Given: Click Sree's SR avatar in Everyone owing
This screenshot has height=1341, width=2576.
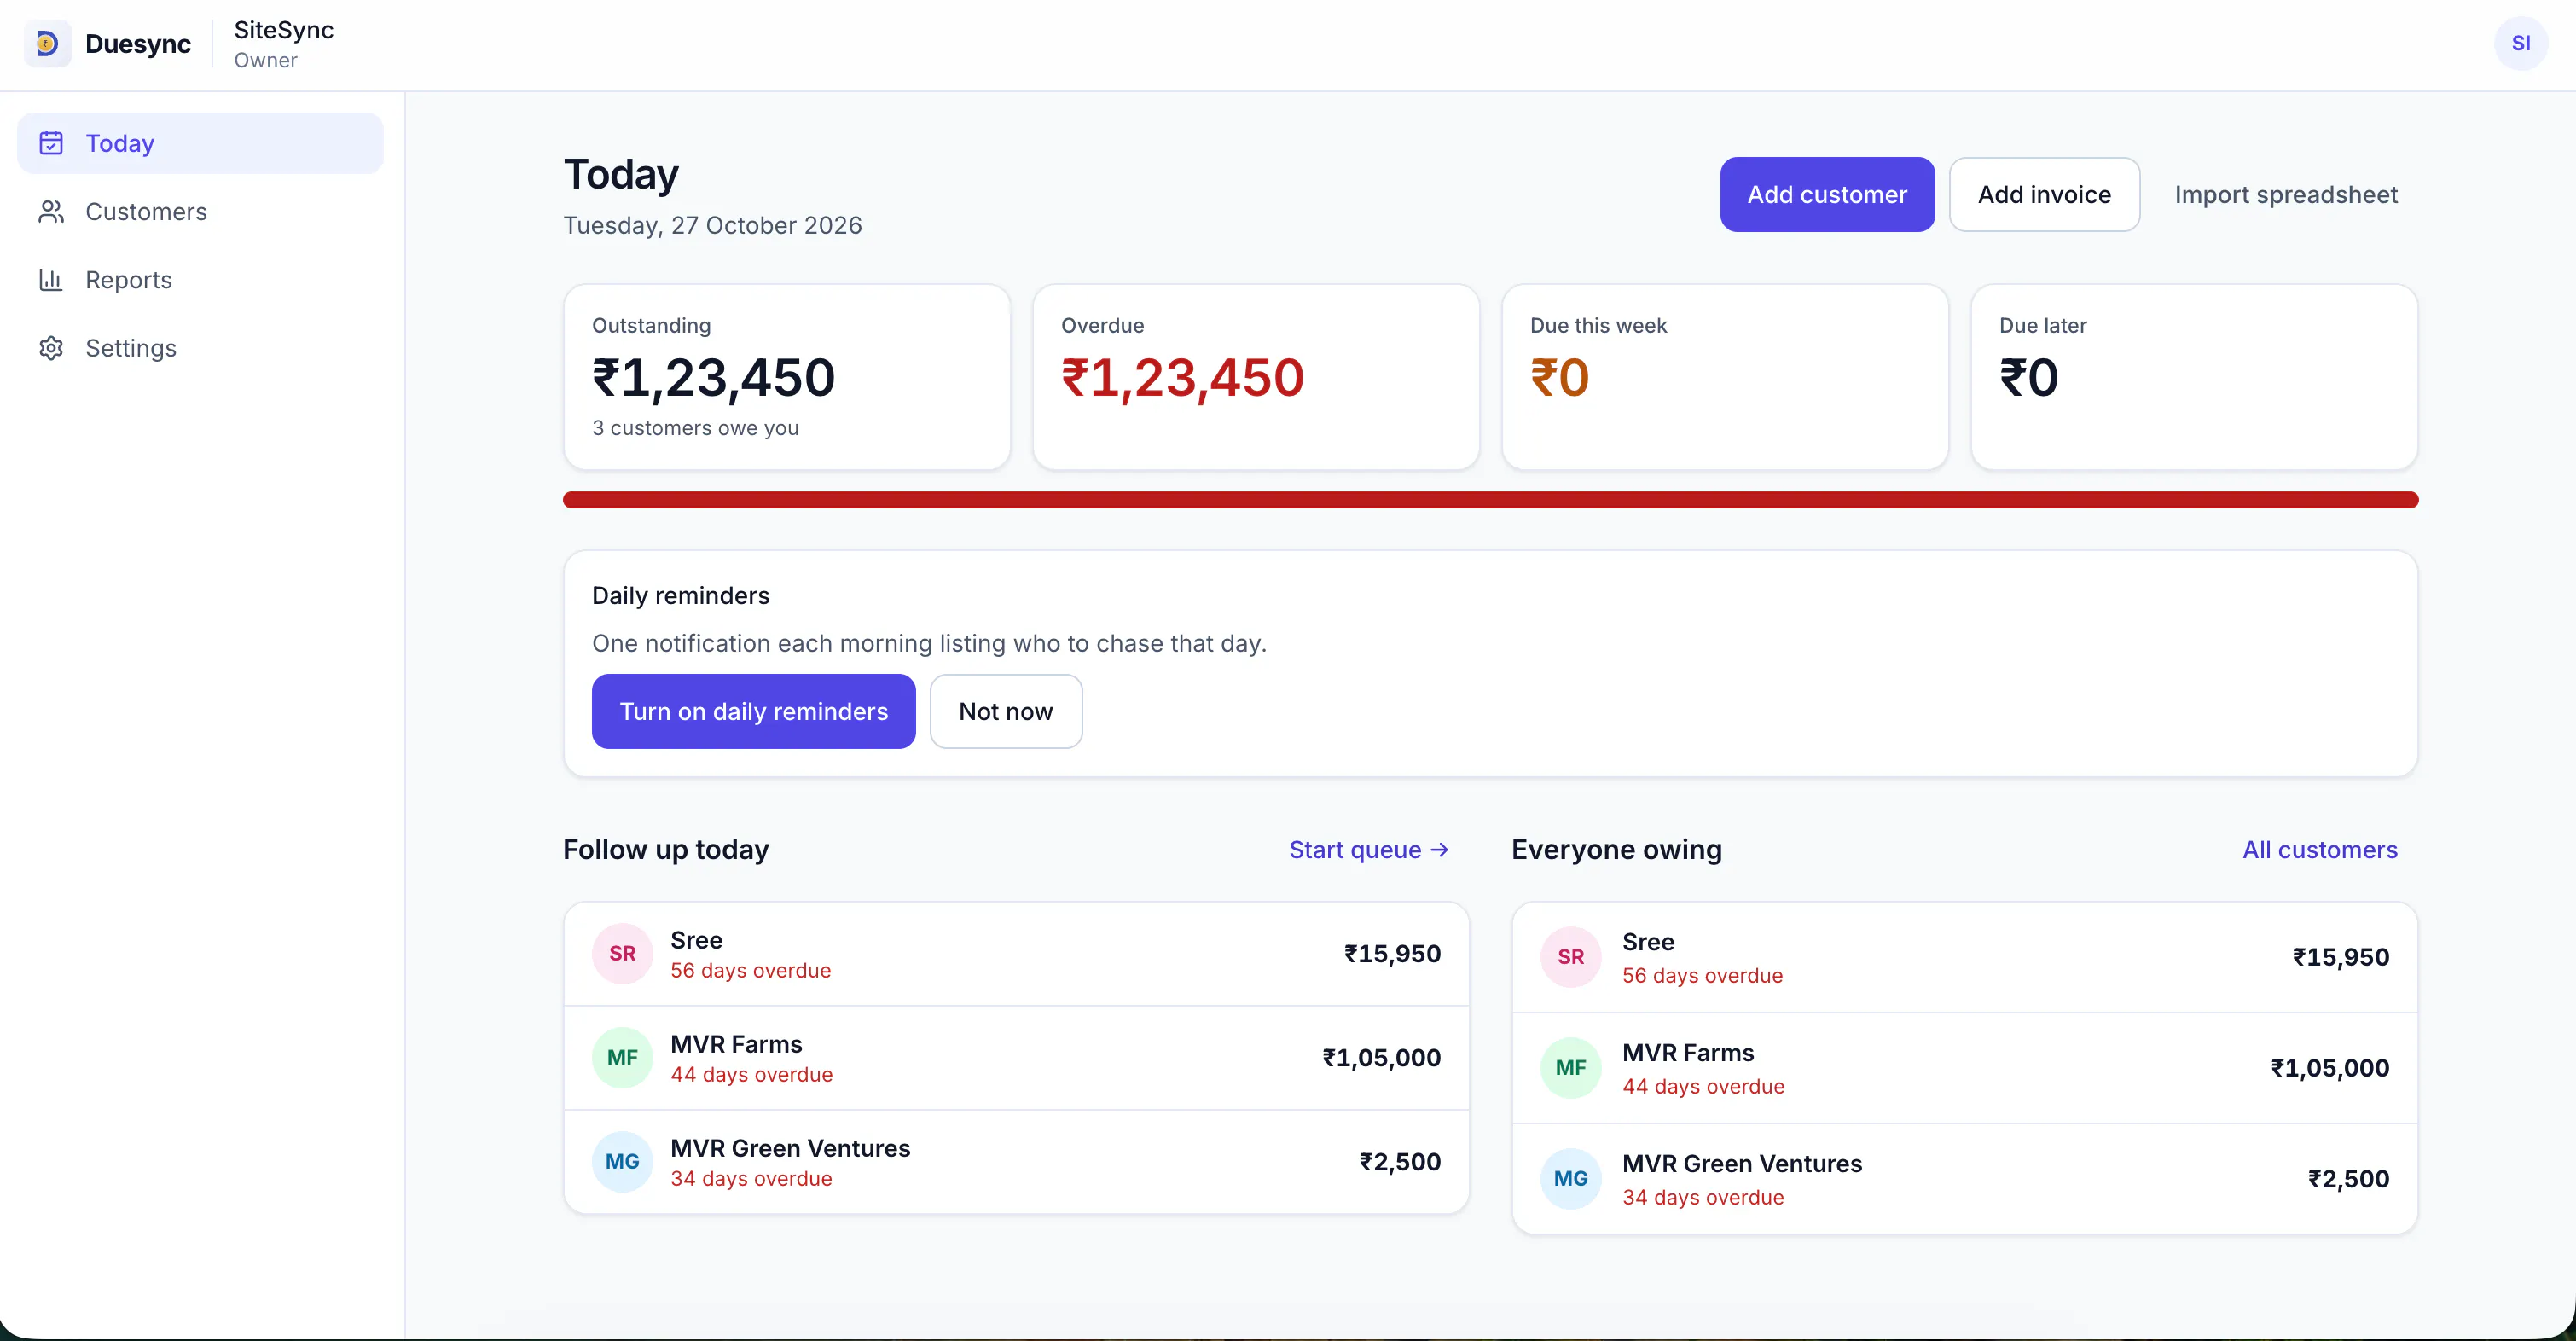Looking at the screenshot, I should tap(1570, 957).
